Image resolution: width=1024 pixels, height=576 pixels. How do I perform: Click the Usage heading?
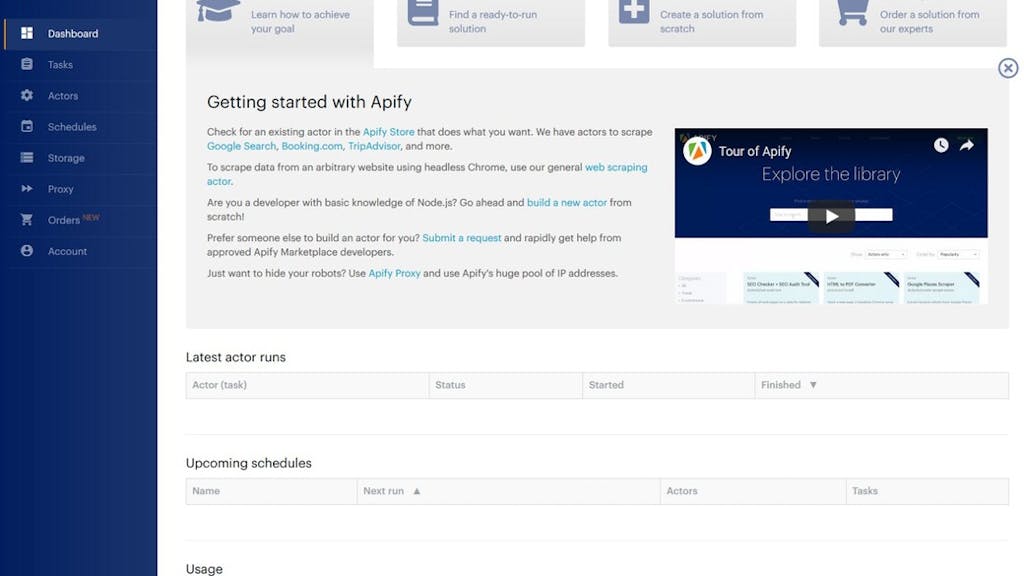[x=204, y=569]
